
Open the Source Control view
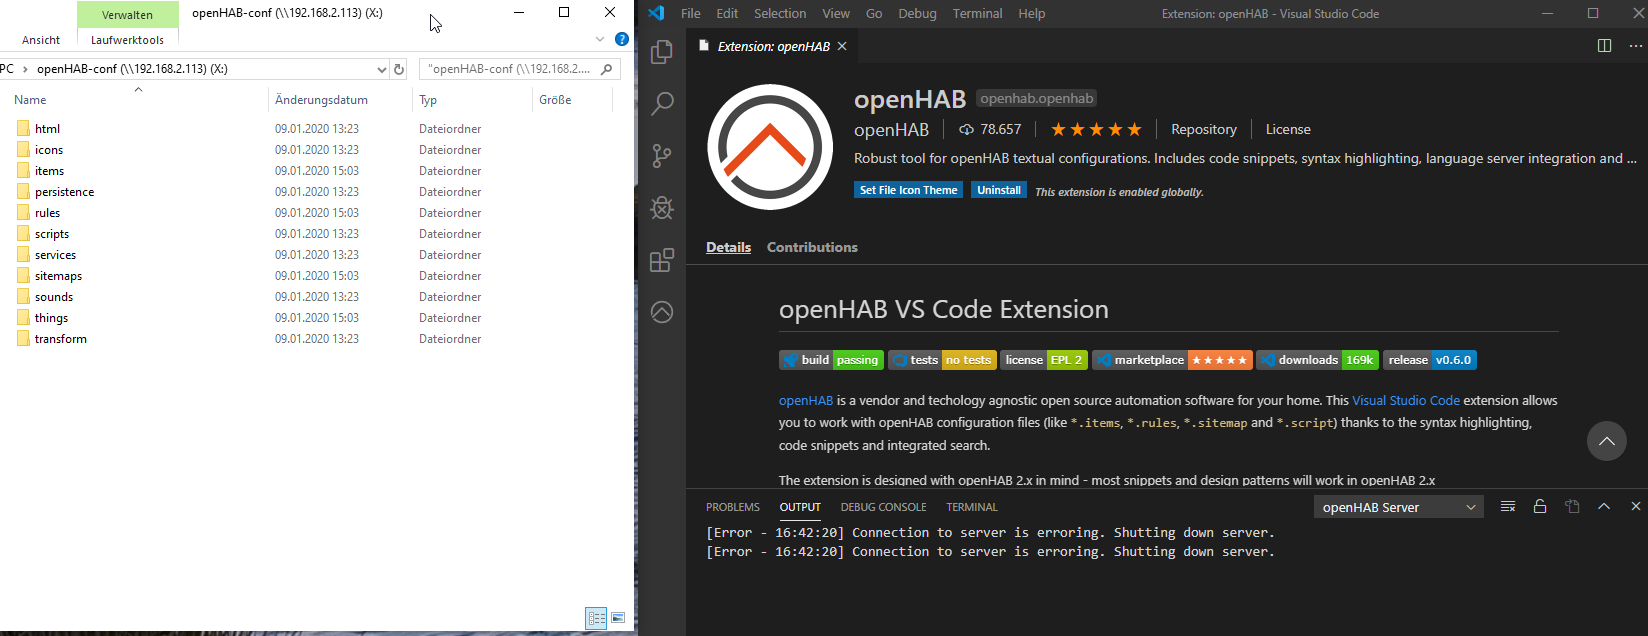(x=662, y=156)
